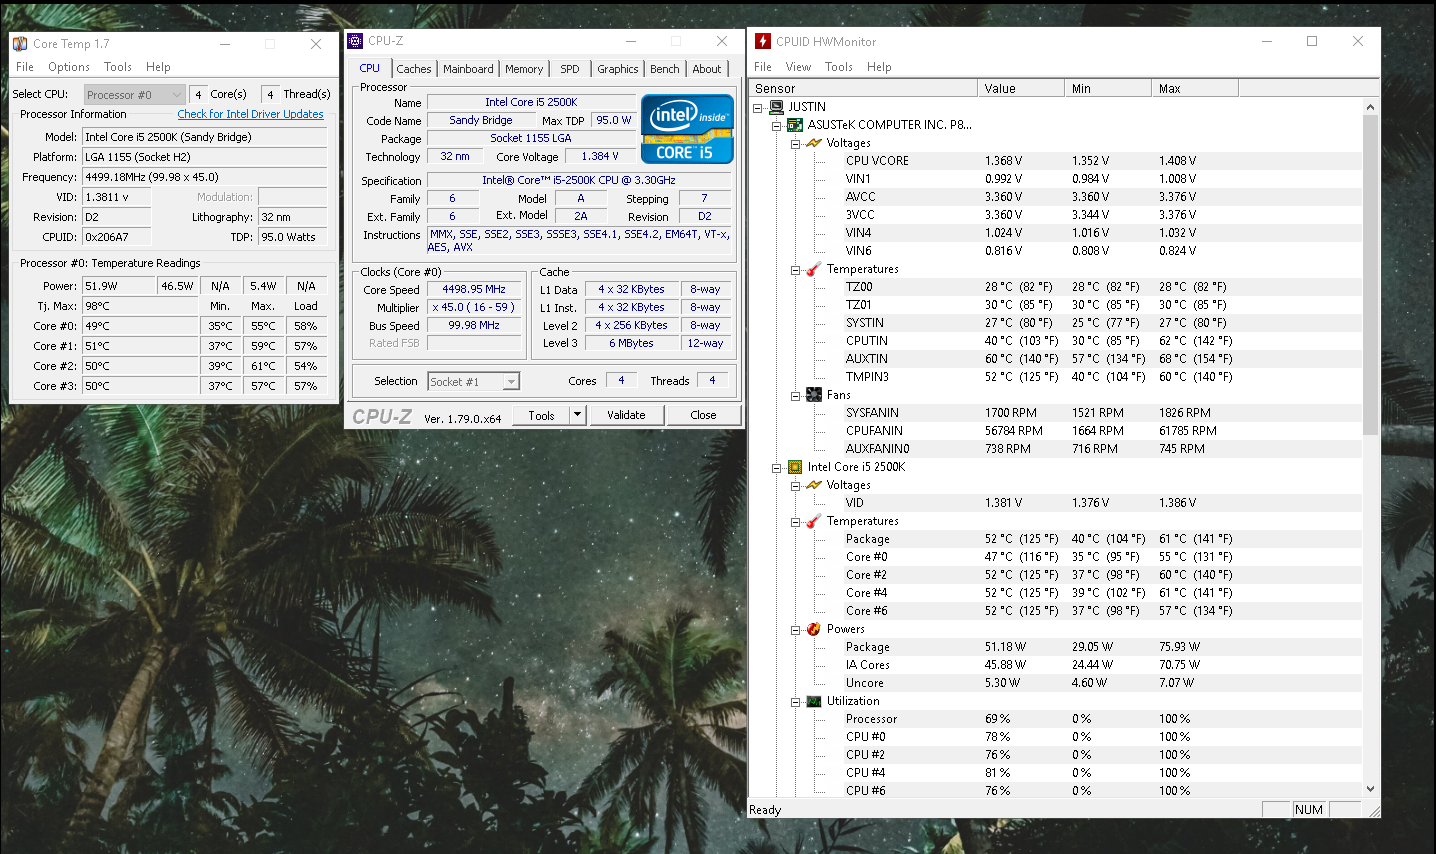Switch to the Caches tab in CPU-Z
The width and height of the screenshot is (1436, 854).
(414, 69)
